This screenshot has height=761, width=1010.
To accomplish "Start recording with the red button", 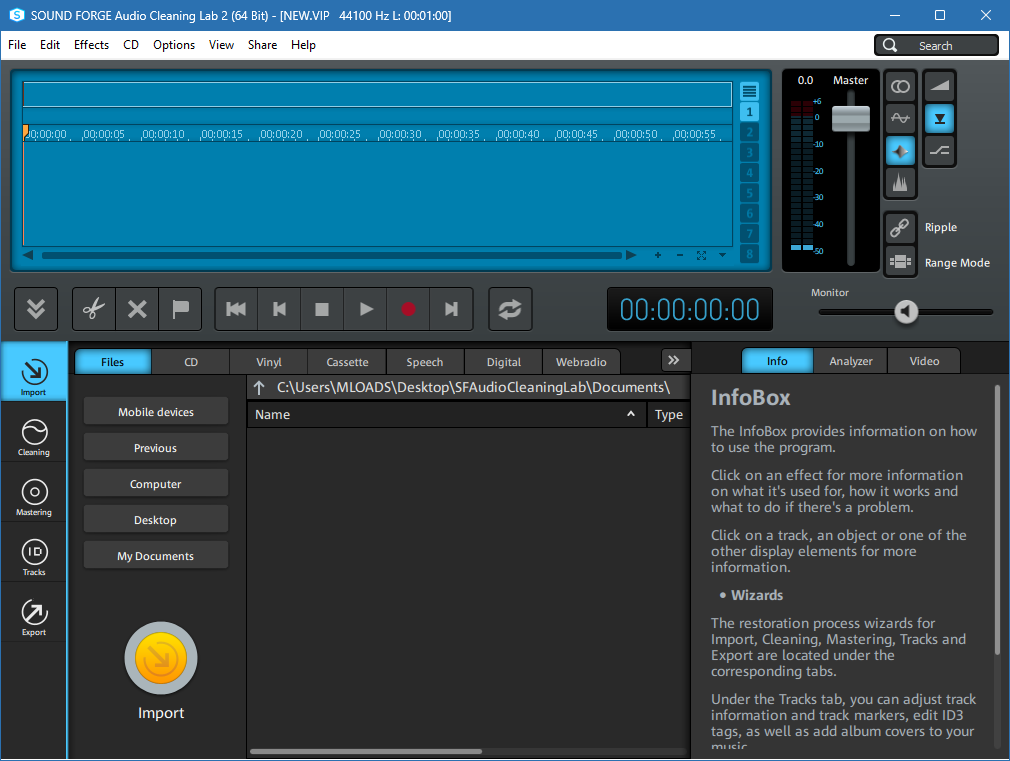I will point(408,309).
